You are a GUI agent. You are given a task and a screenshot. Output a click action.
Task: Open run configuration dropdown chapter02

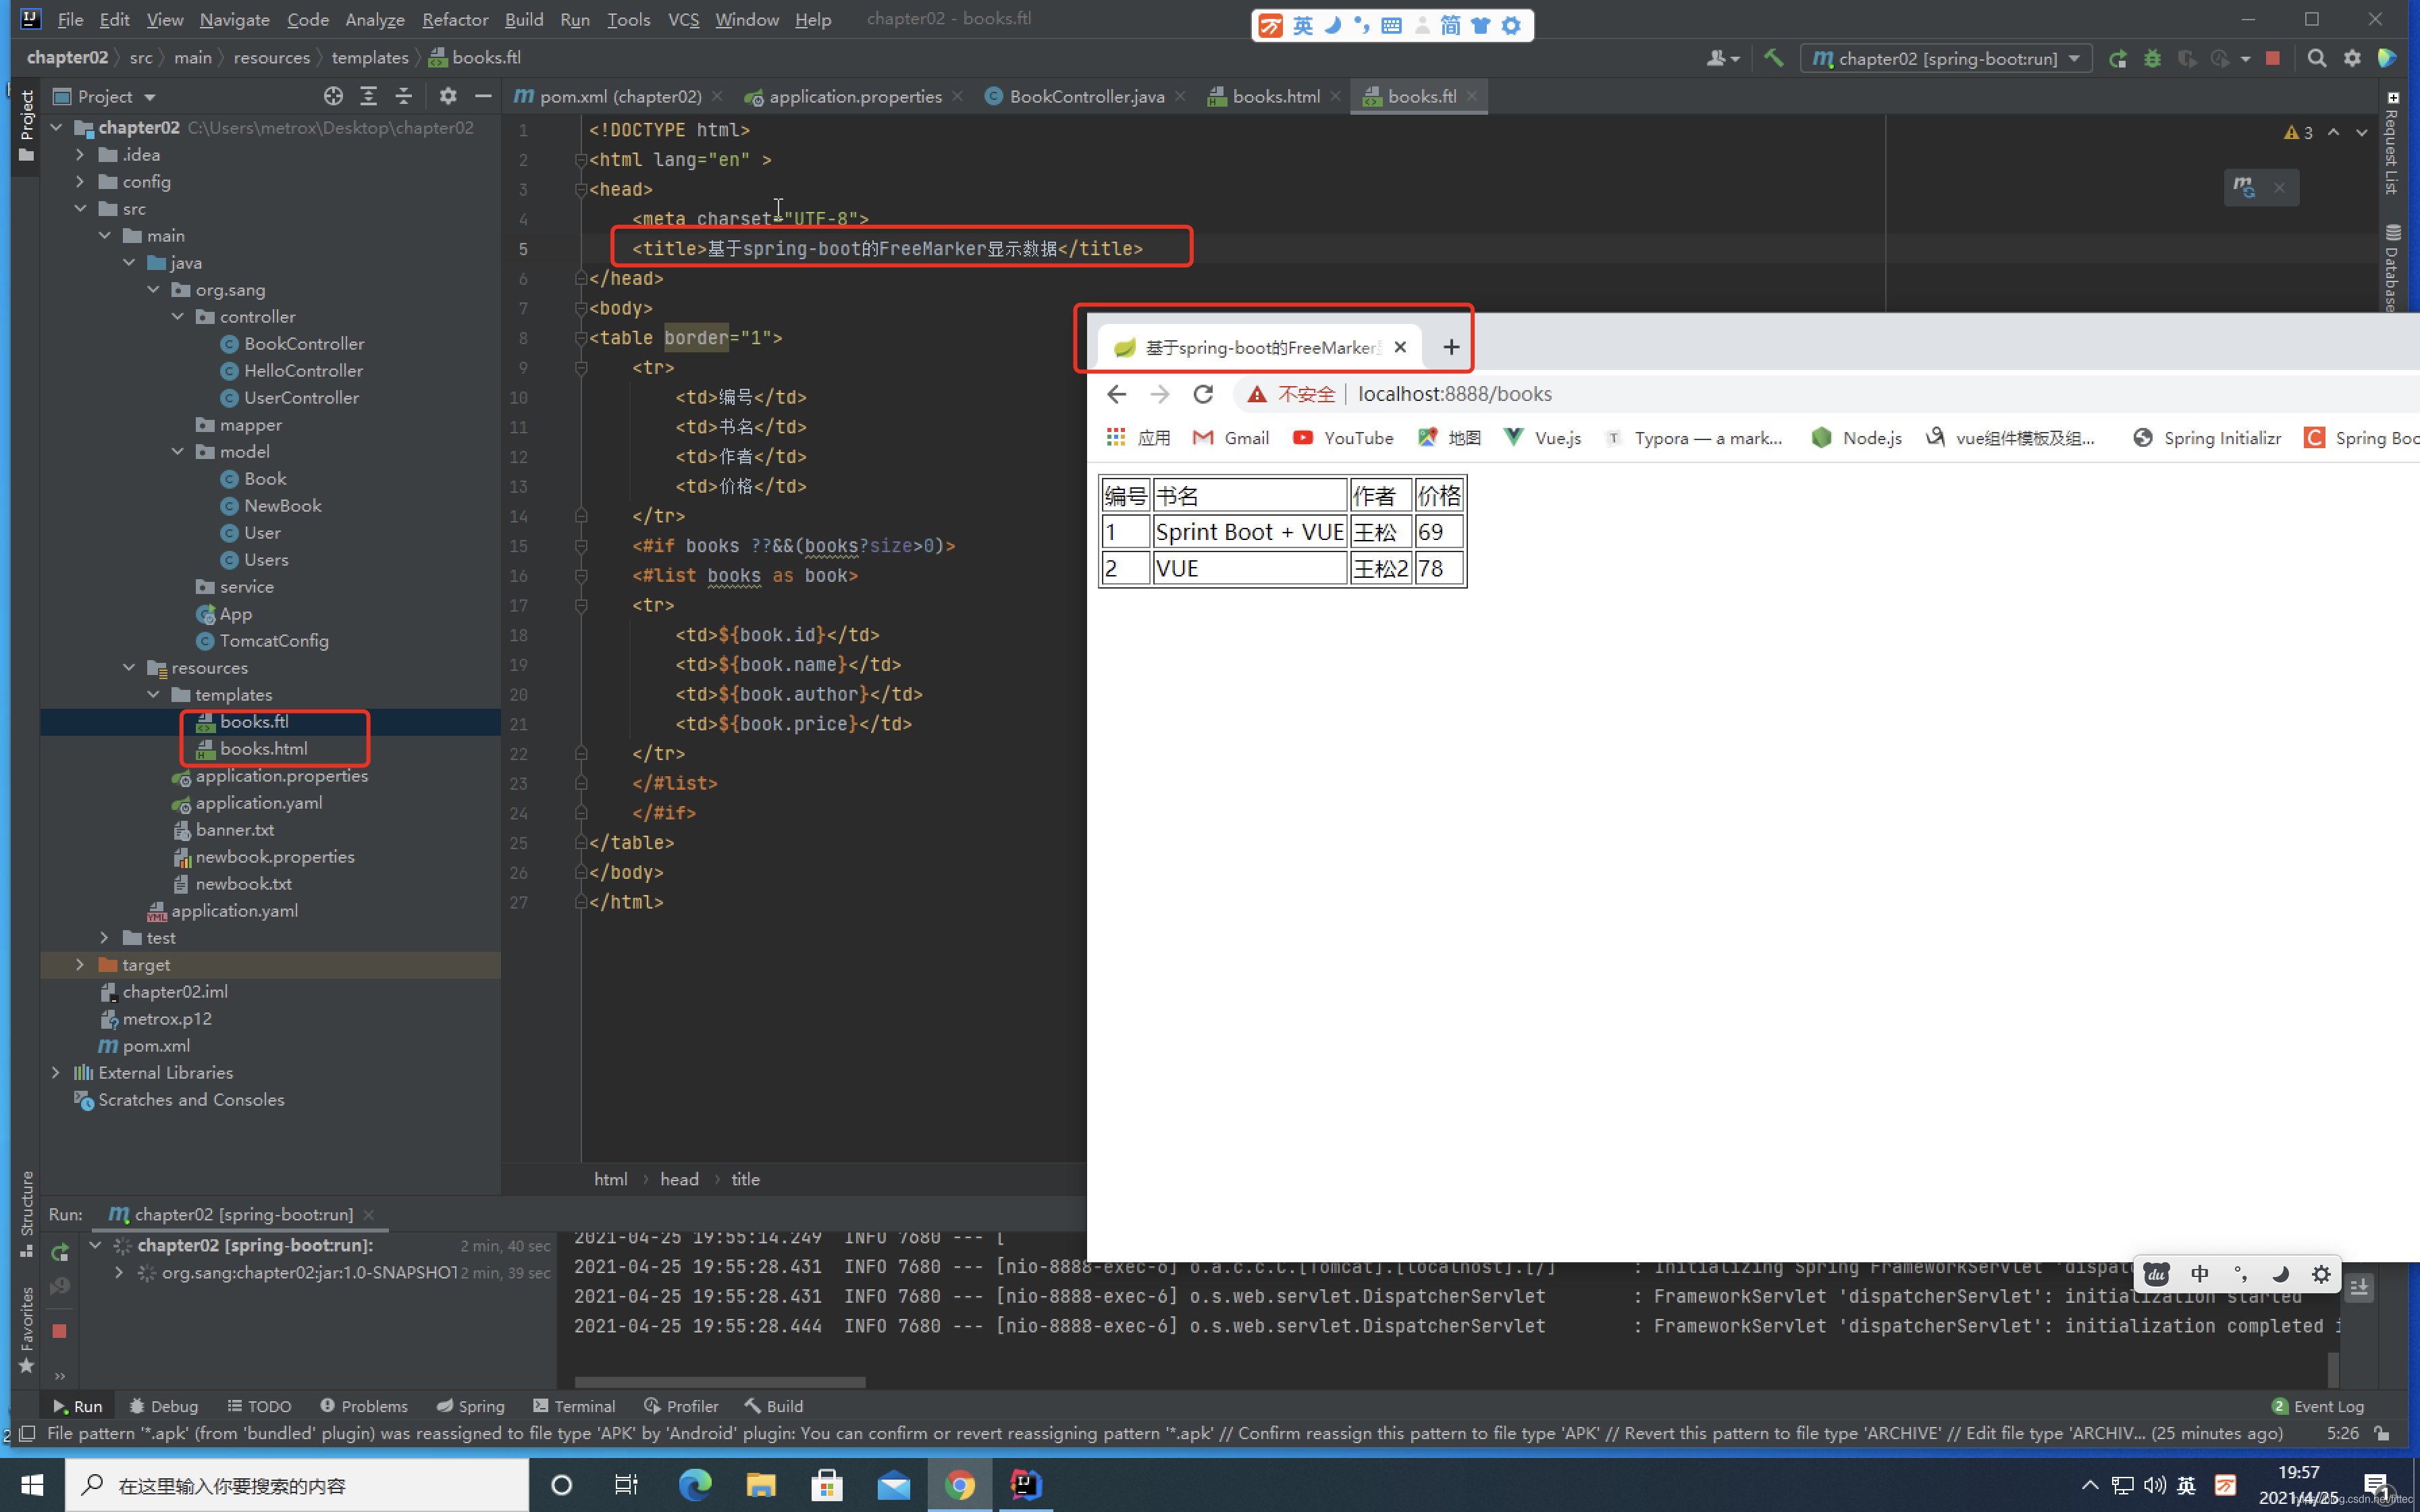[1946, 58]
